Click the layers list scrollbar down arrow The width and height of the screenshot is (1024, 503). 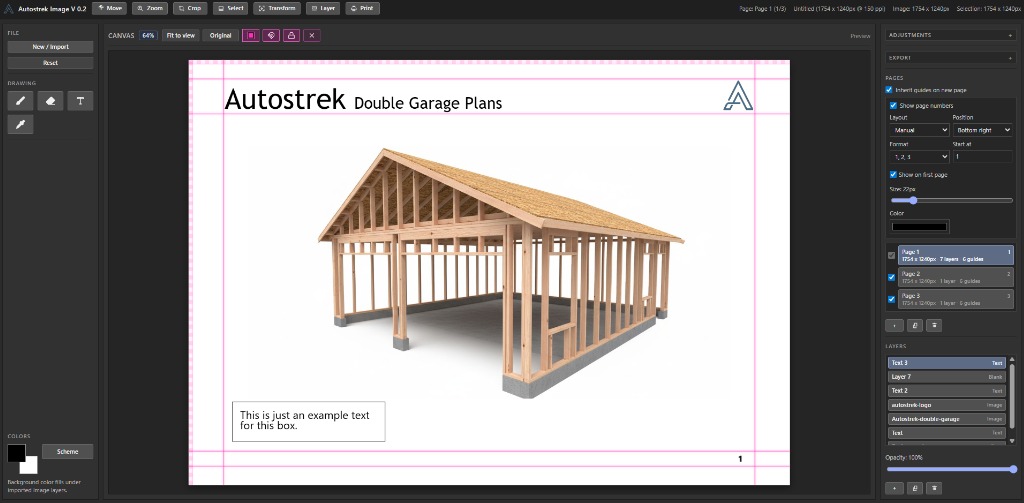1012,442
